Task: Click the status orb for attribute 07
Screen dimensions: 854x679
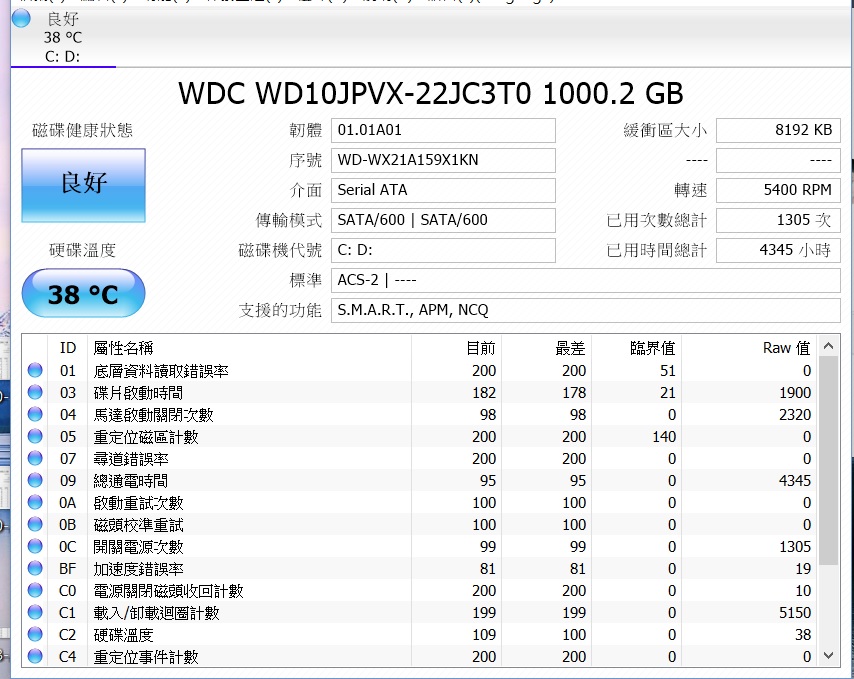Action: [x=35, y=458]
